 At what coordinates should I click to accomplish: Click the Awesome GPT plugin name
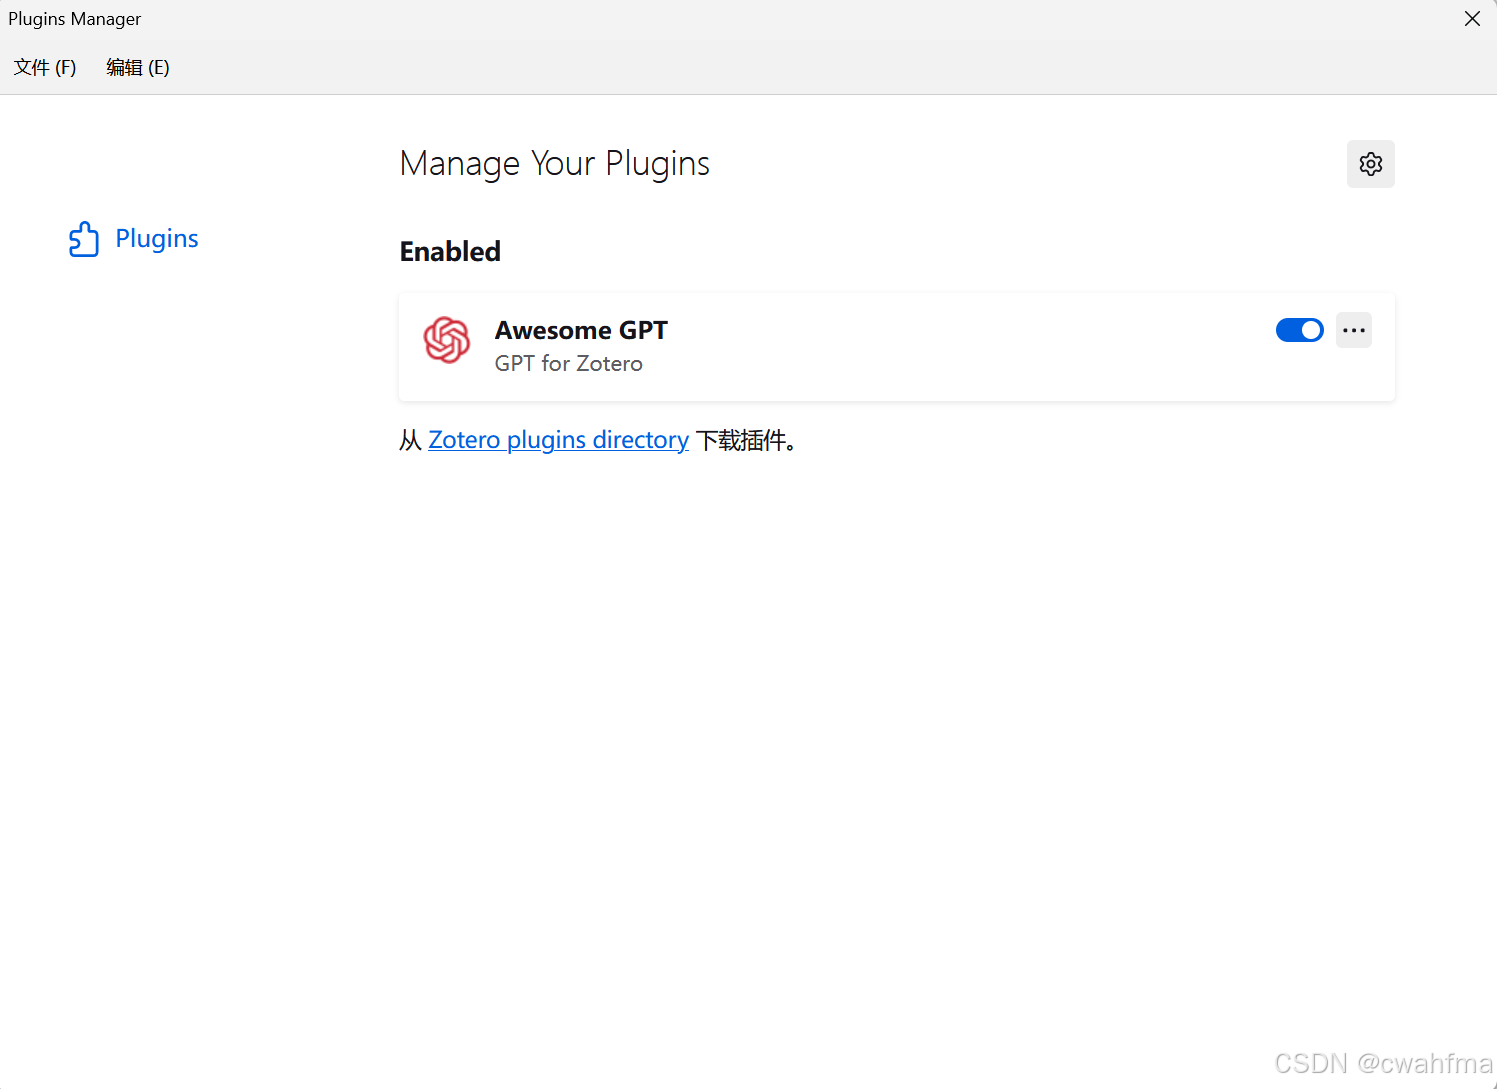(x=581, y=330)
